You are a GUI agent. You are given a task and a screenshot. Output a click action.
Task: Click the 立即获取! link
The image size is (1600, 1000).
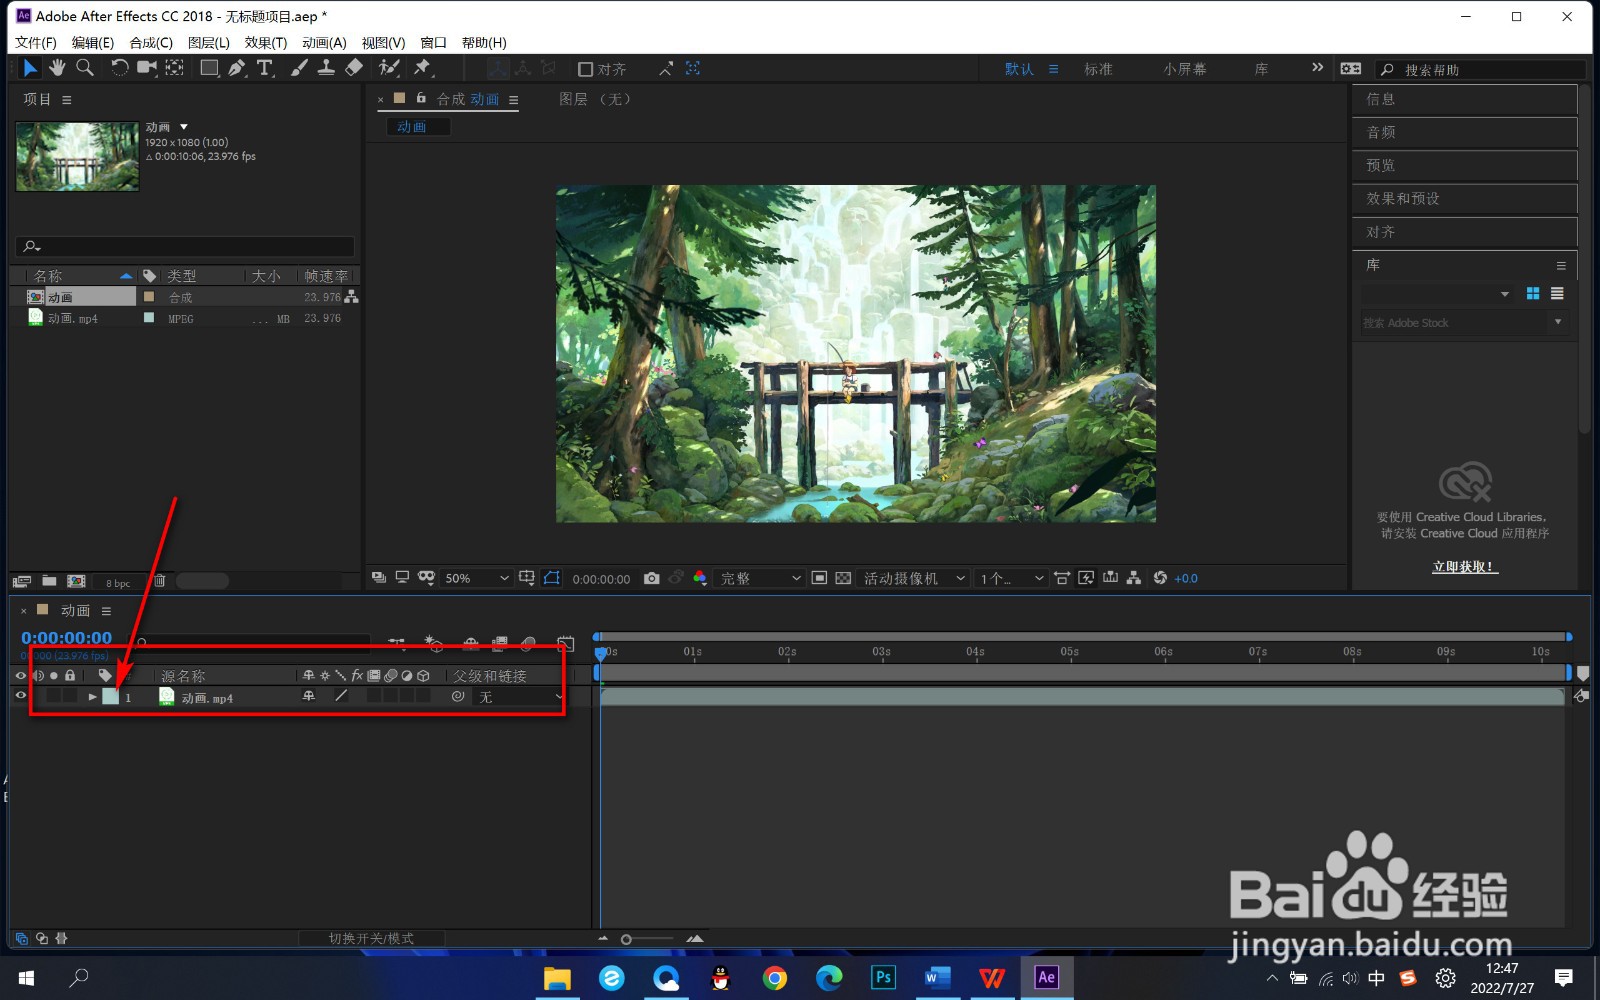pyautogui.click(x=1465, y=567)
